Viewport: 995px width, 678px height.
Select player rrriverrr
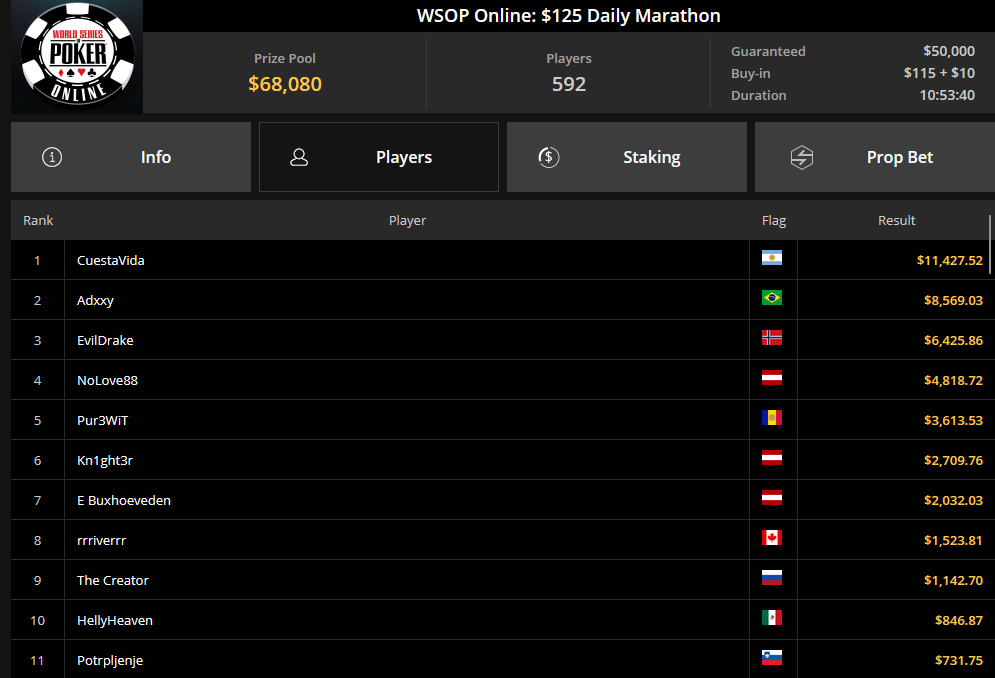coord(102,540)
